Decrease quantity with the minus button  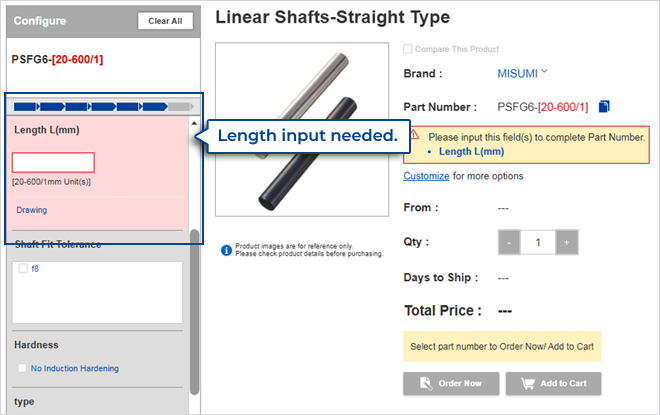(509, 242)
